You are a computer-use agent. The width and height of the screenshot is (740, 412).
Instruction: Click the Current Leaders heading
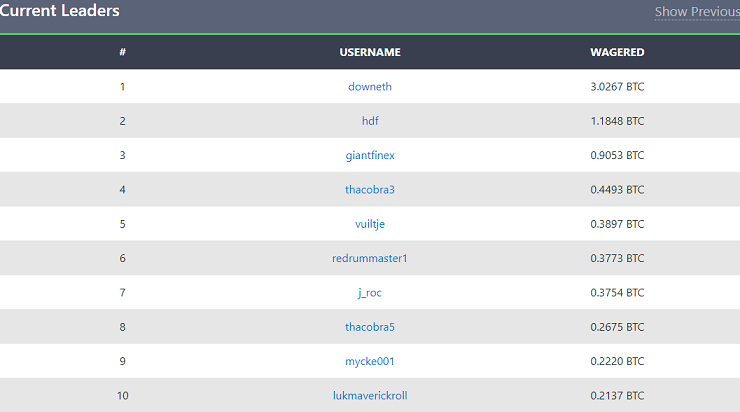point(59,10)
